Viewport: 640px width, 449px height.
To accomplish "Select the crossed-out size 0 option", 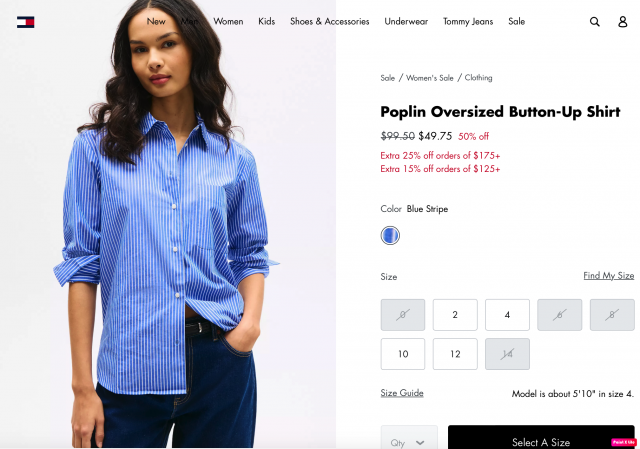I will [x=403, y=315].
